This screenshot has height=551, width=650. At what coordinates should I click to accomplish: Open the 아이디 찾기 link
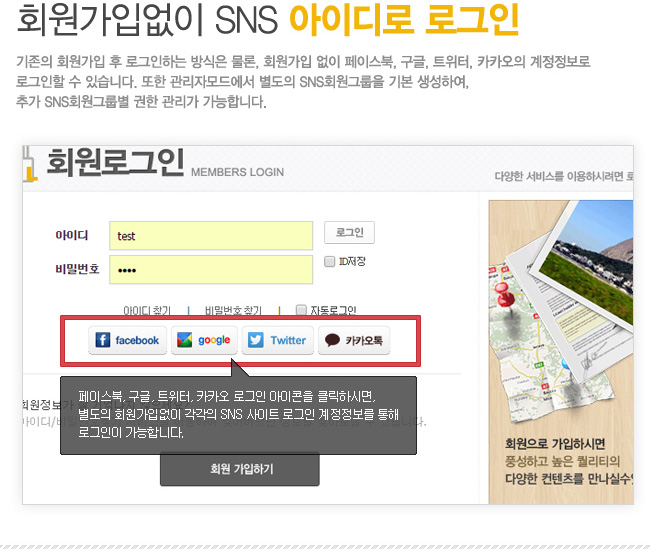[x=147, y=311]
